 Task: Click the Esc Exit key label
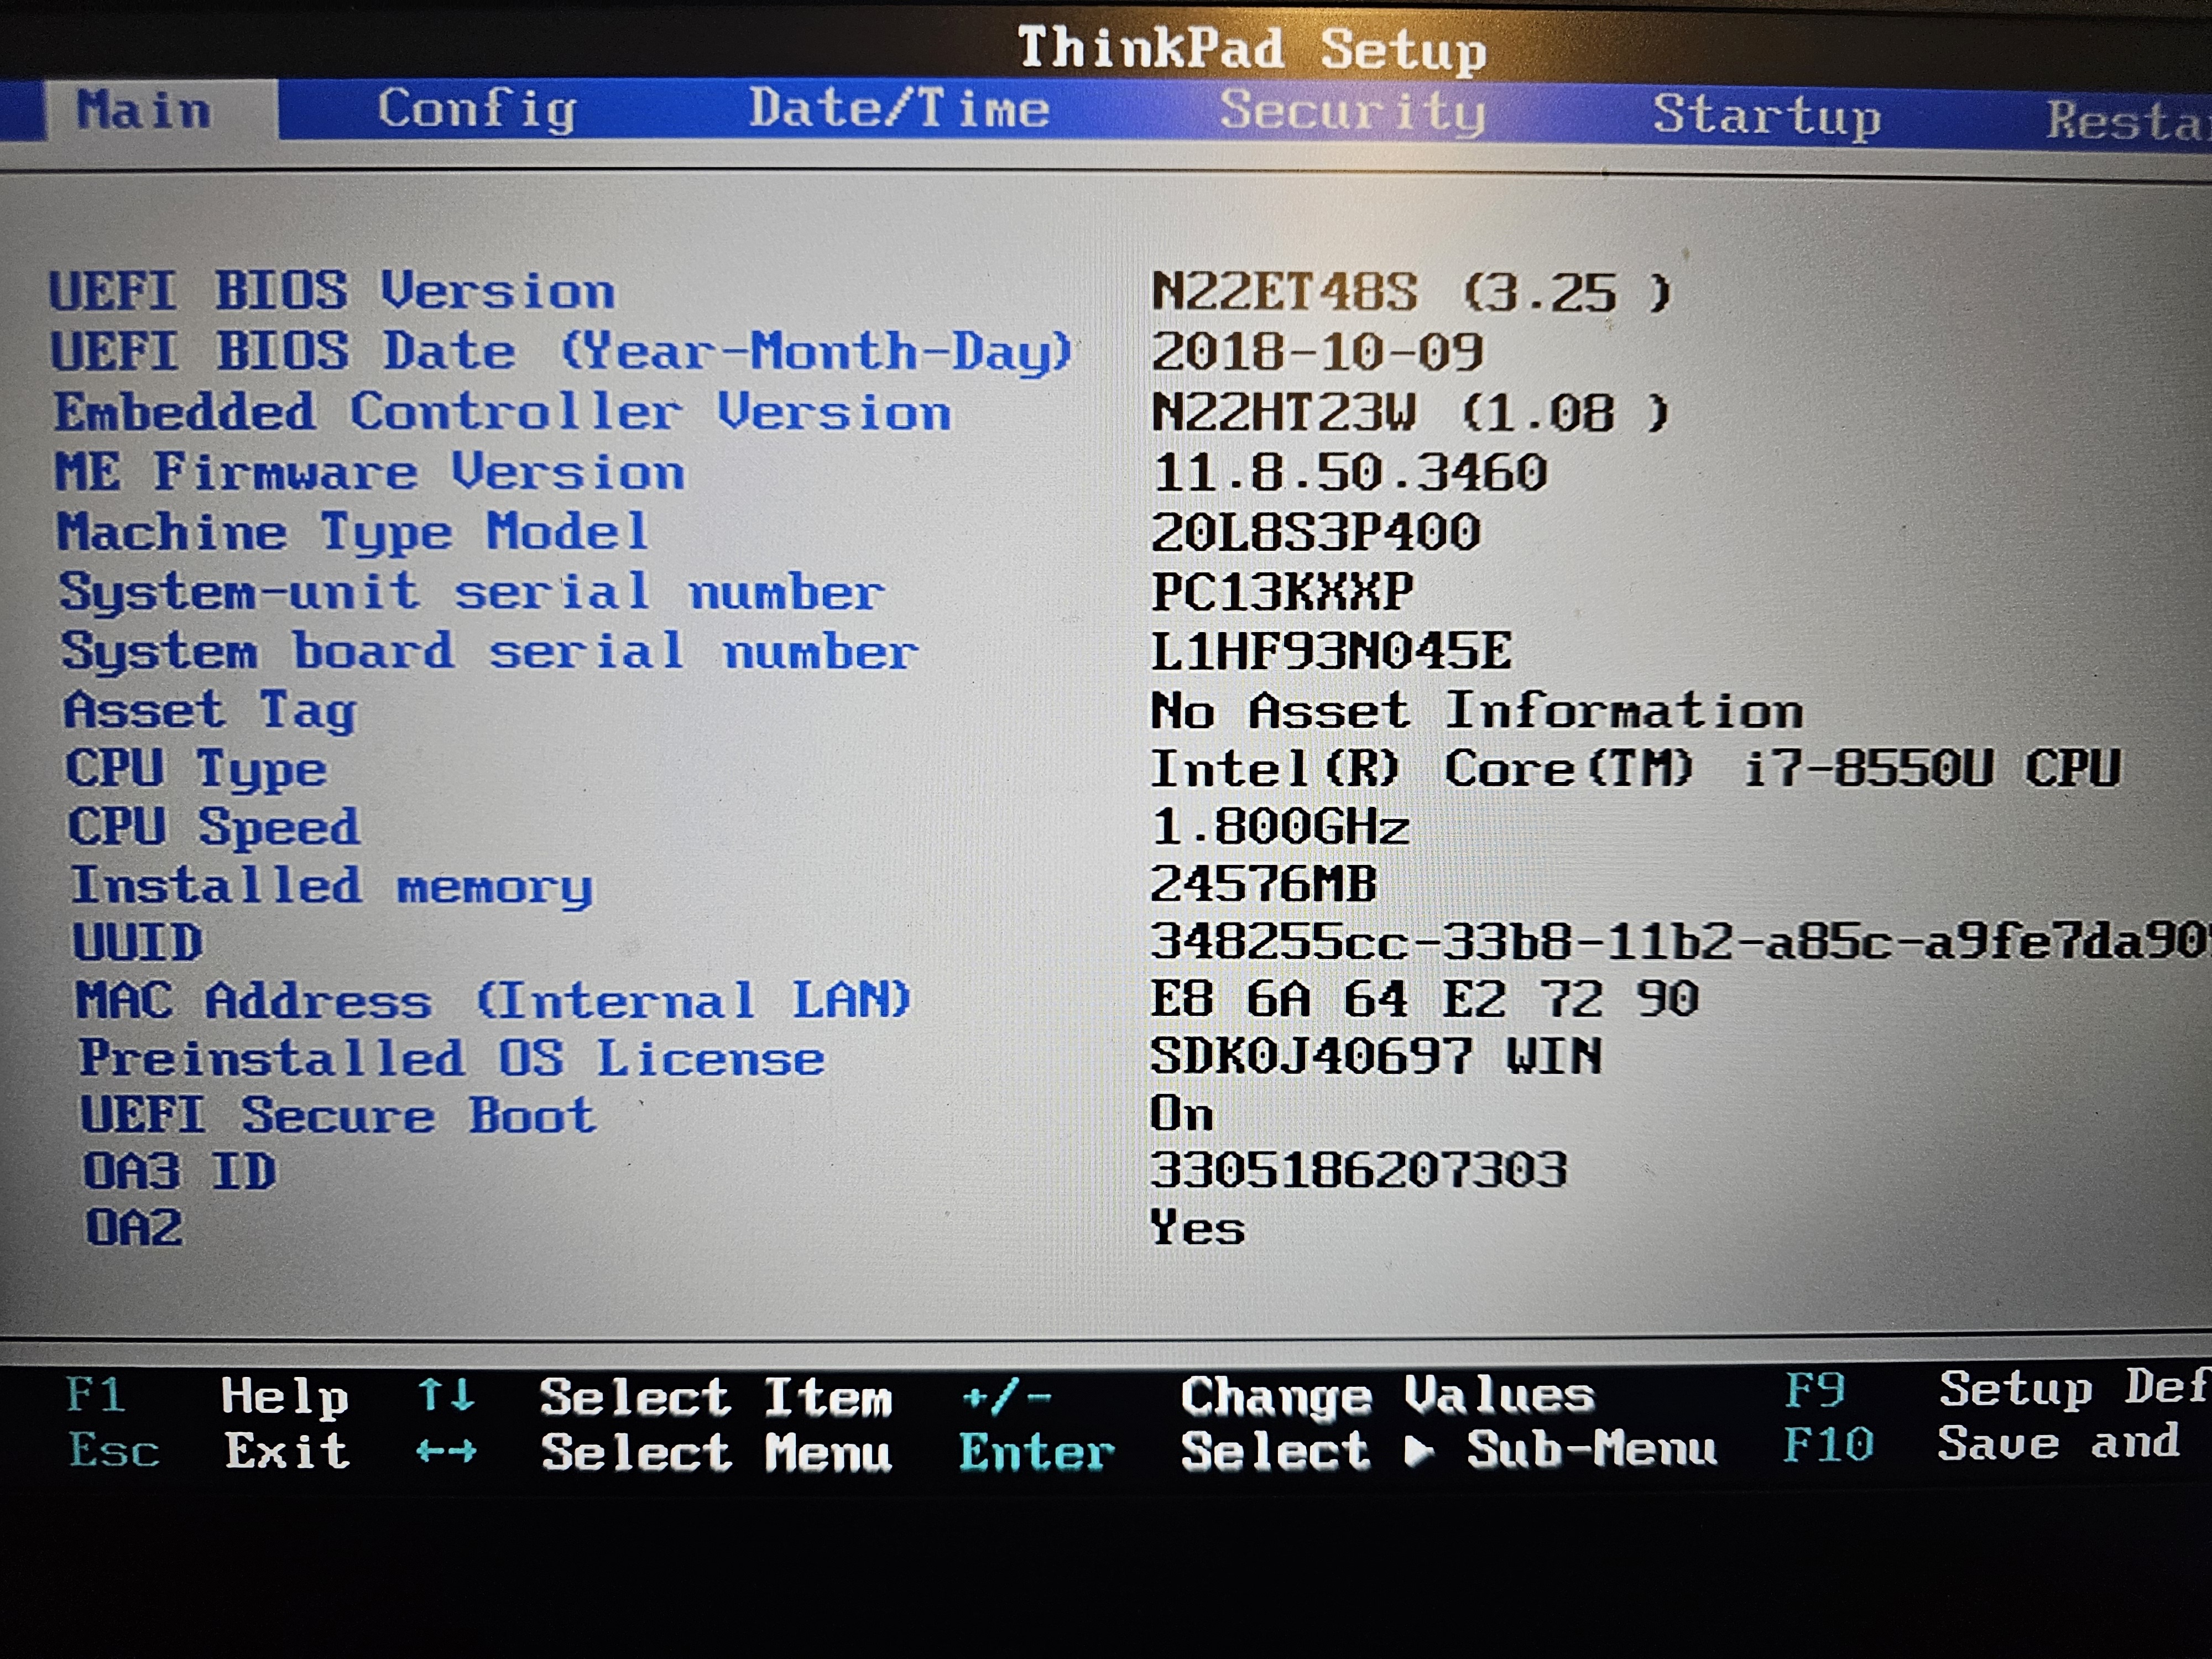pos(114,1450)
